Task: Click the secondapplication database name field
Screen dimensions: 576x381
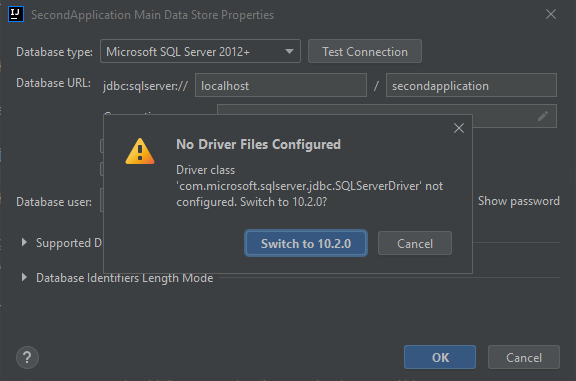Action: [471, 86]
